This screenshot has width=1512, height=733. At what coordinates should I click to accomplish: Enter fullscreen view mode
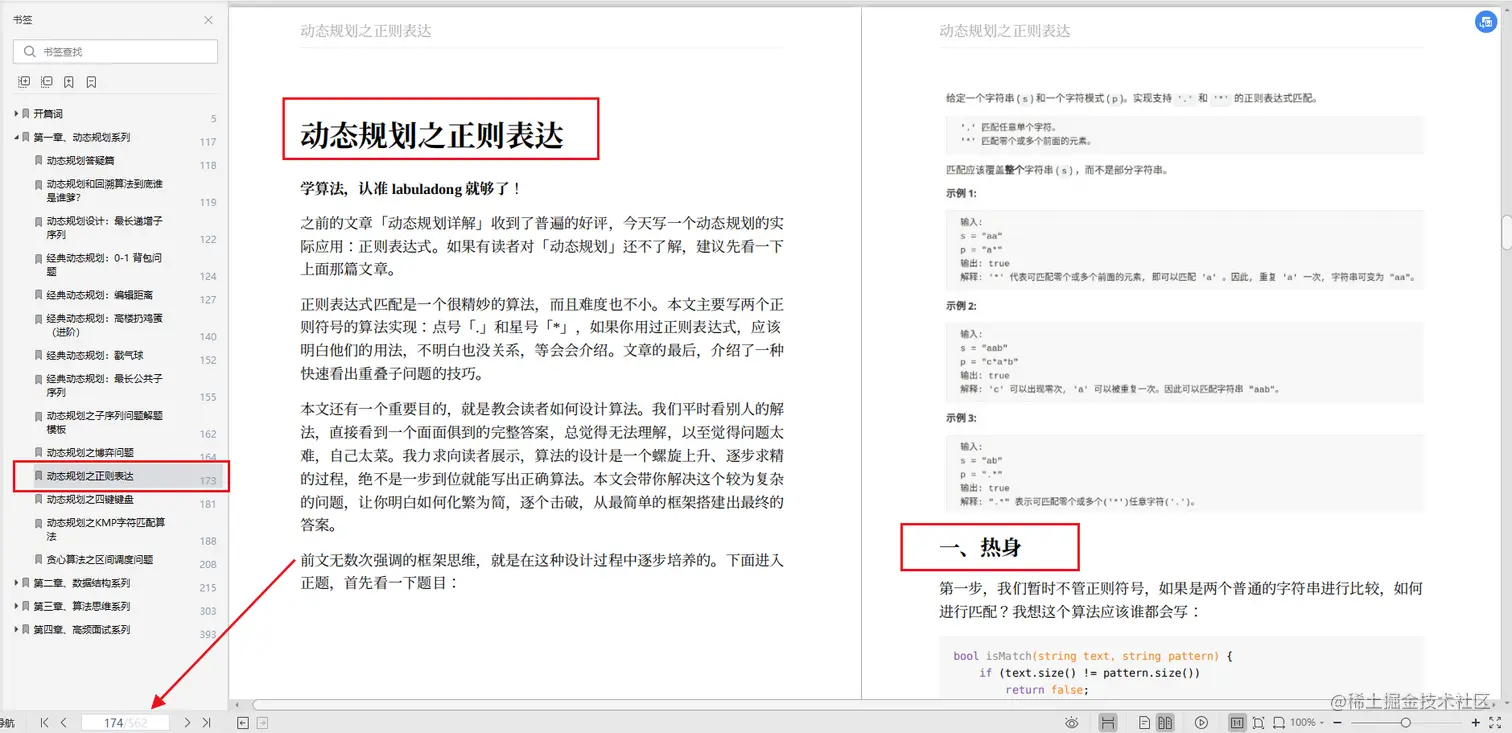point(1495,722)
